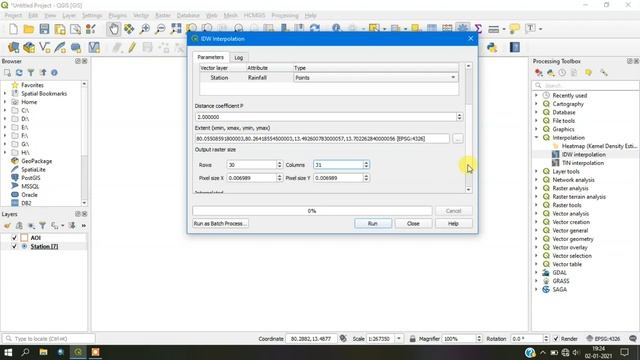
Task: Refresh the Browser panel
Action: 19,73
